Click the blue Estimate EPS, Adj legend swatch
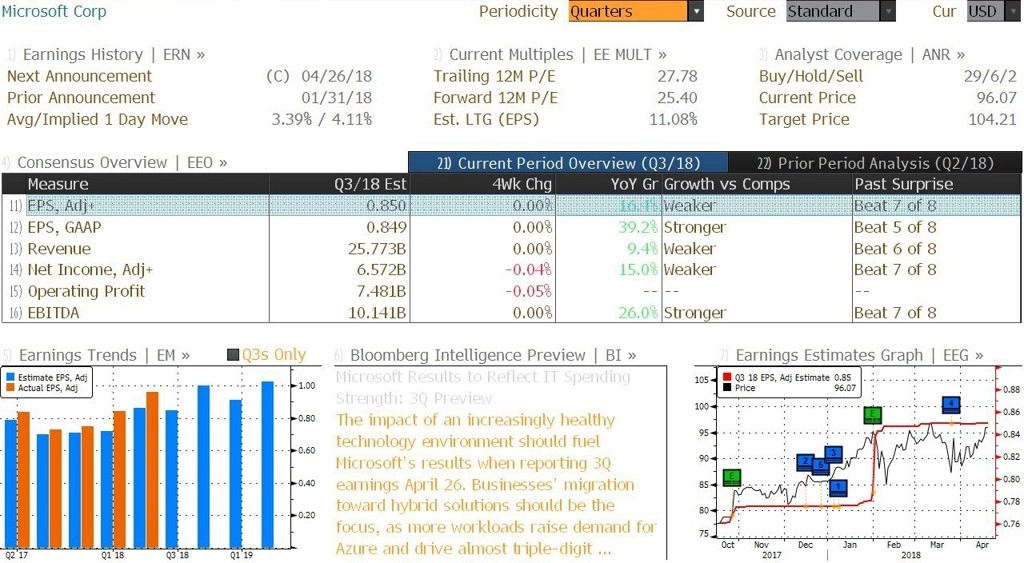The width and height of the screenshot is (1024, 563). point(10,377)
